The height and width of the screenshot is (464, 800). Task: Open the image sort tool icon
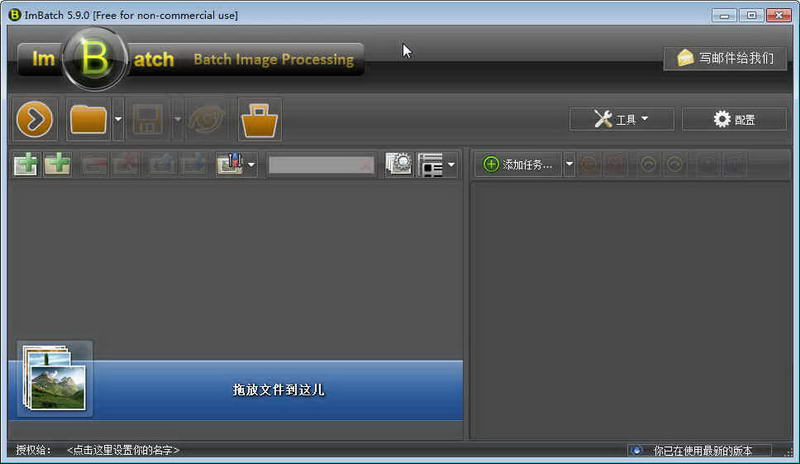[230, 164]
